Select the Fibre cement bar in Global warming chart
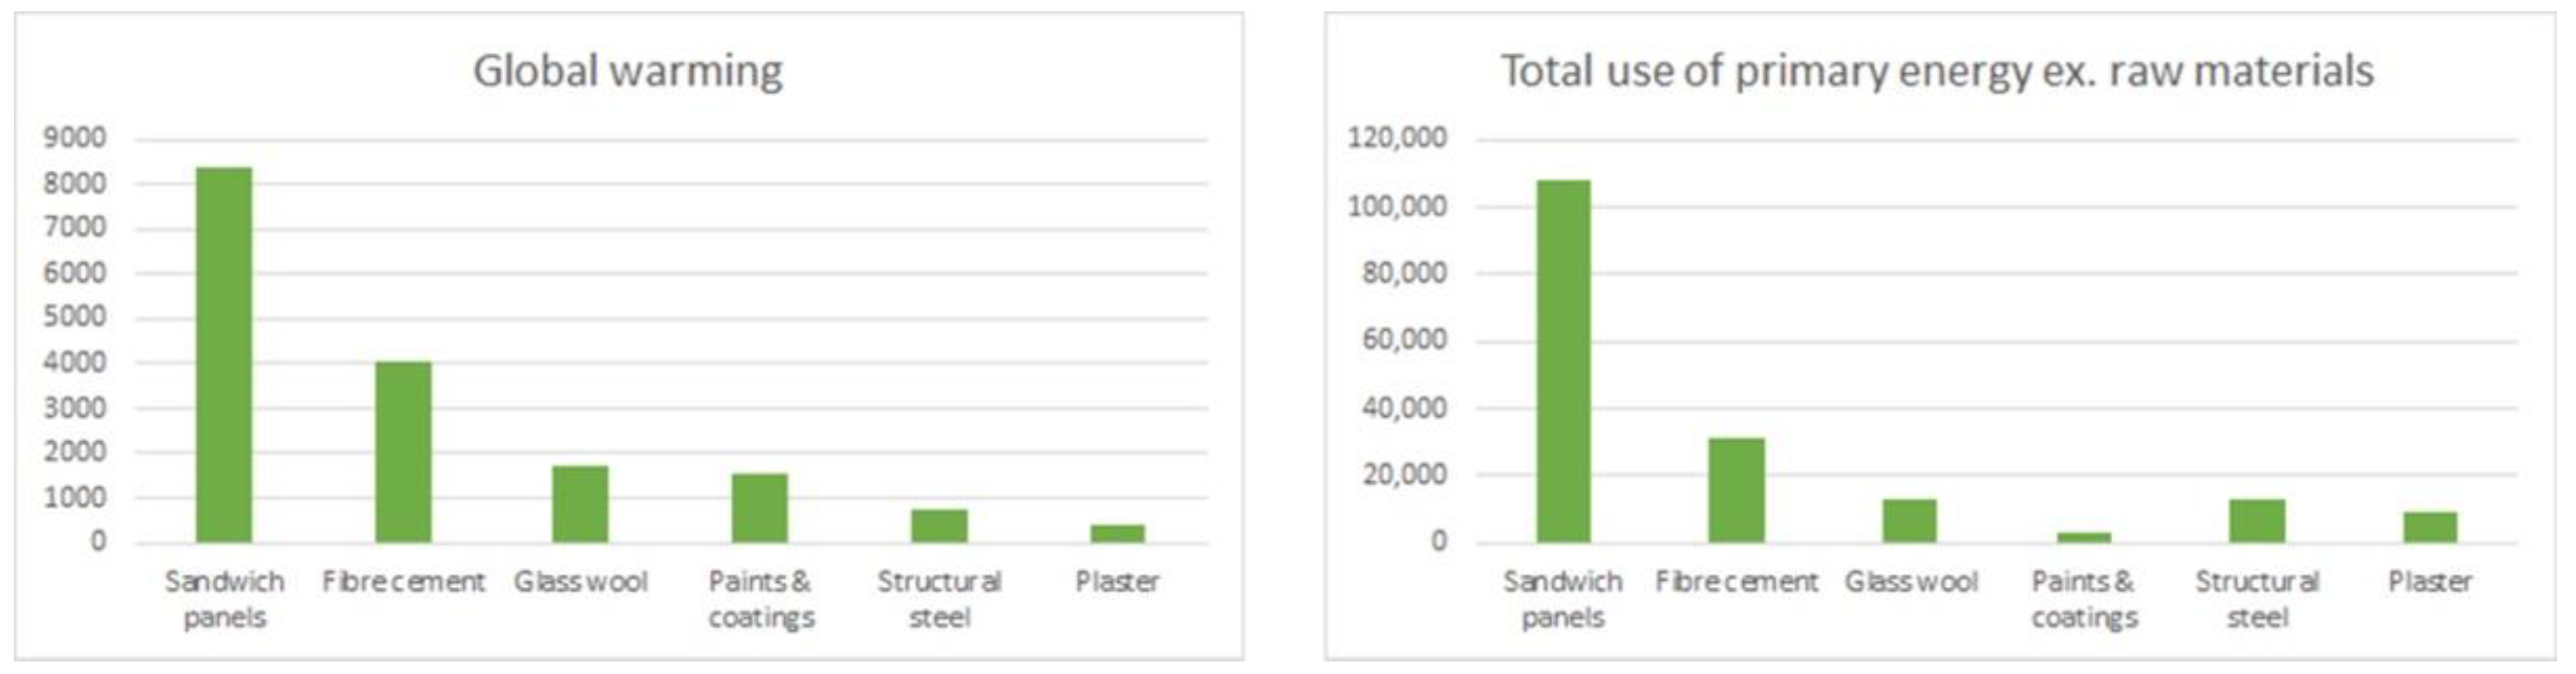The height and width of the screenshot is (674, 2576). [403, 452]
